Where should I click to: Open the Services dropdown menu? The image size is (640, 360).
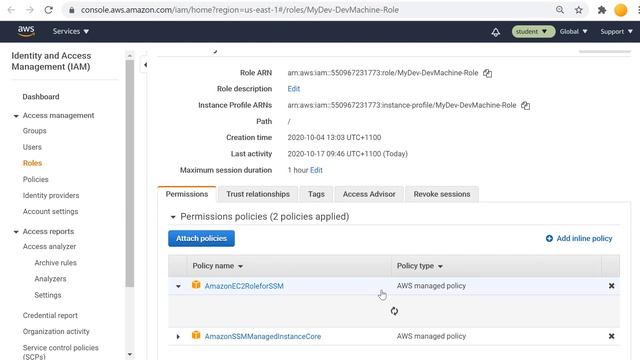(71, 31)
